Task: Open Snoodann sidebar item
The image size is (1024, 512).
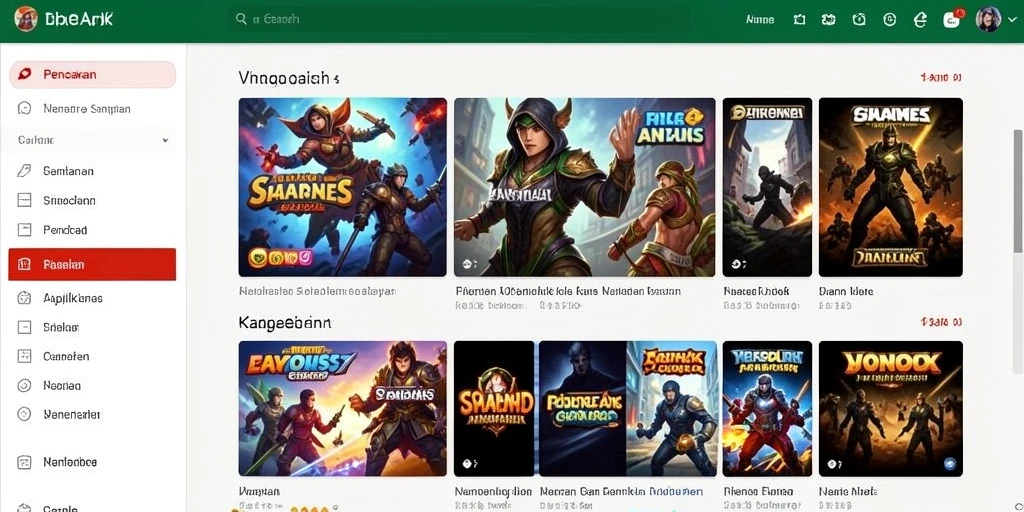Action: tap(69, 200)
